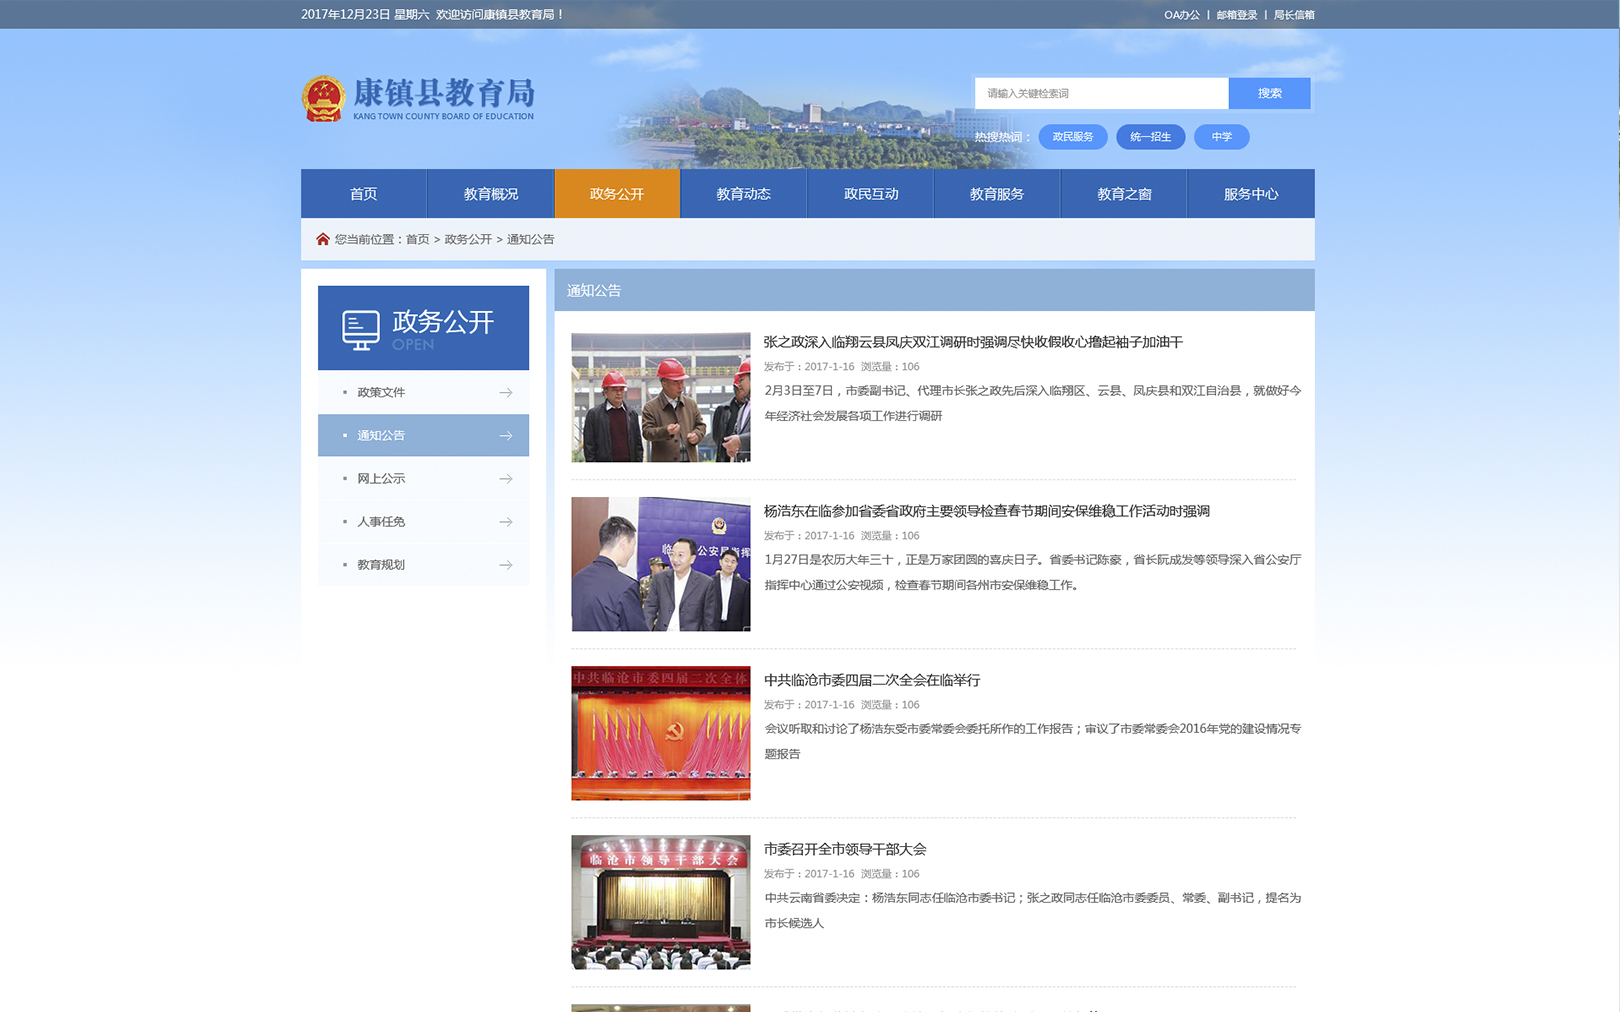Image resolution: width=1620 pixels, height=1012 pixels.
Task: Open article titled 市委召开全市领导干部大会
Action: pos(845,849)
